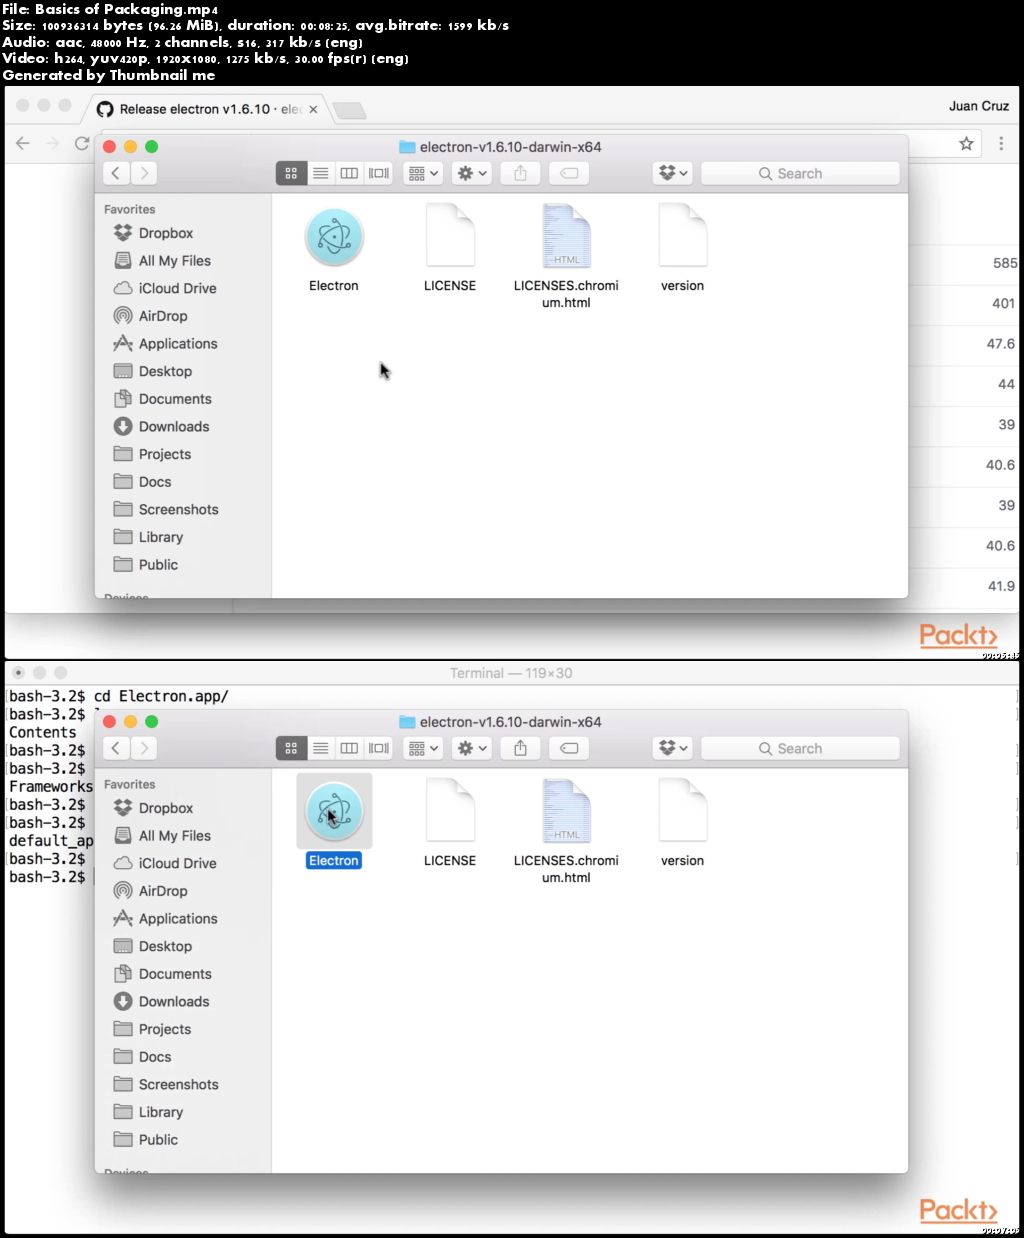
Task: Select LICENSES.chromium.html in Finder window over Chrome
Action: (x=566, y=236)
